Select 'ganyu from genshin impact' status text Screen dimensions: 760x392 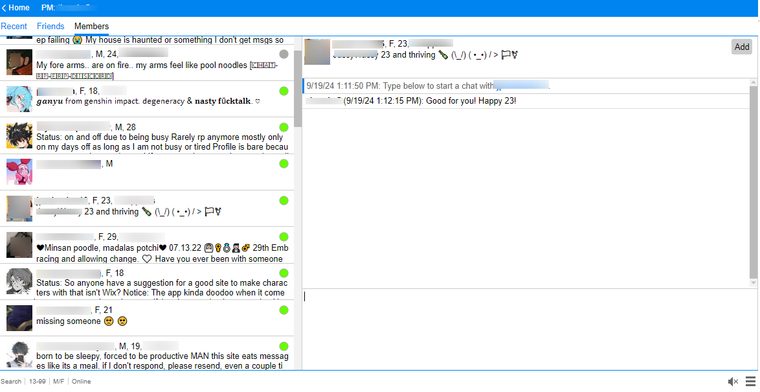coord(148,101)
